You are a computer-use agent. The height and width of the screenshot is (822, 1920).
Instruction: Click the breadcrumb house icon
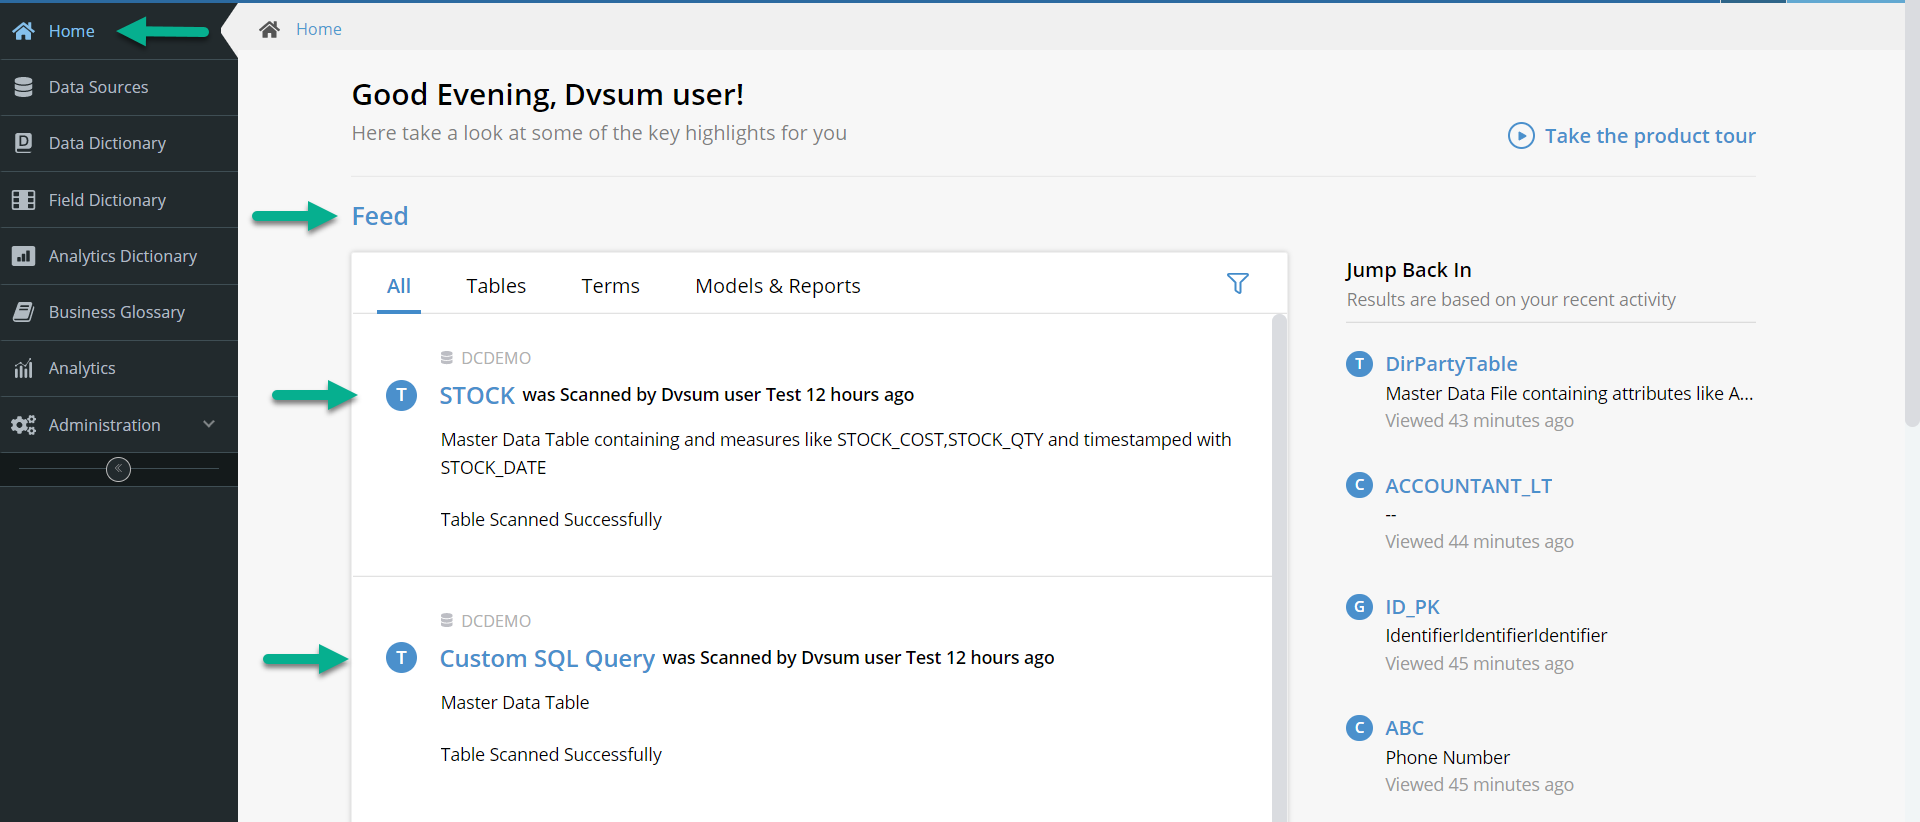coord(269,30)
